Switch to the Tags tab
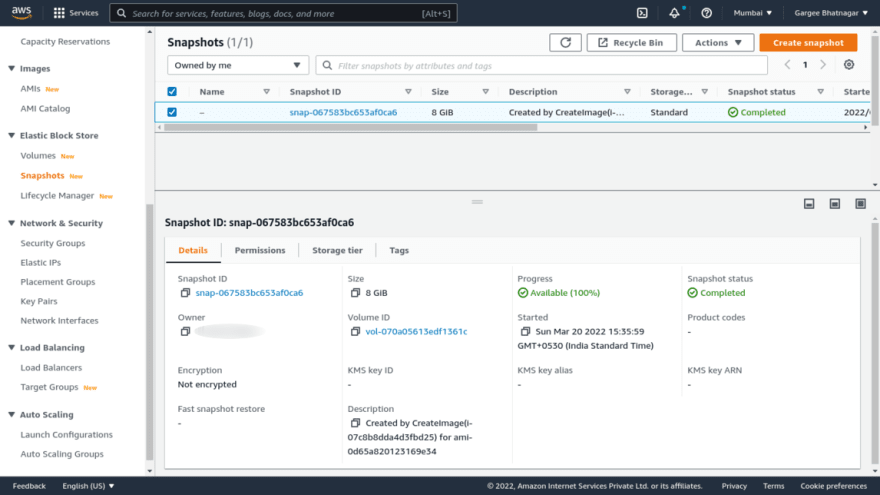The image size is (880, 495). pyautogui.click(x=399, y=250)
